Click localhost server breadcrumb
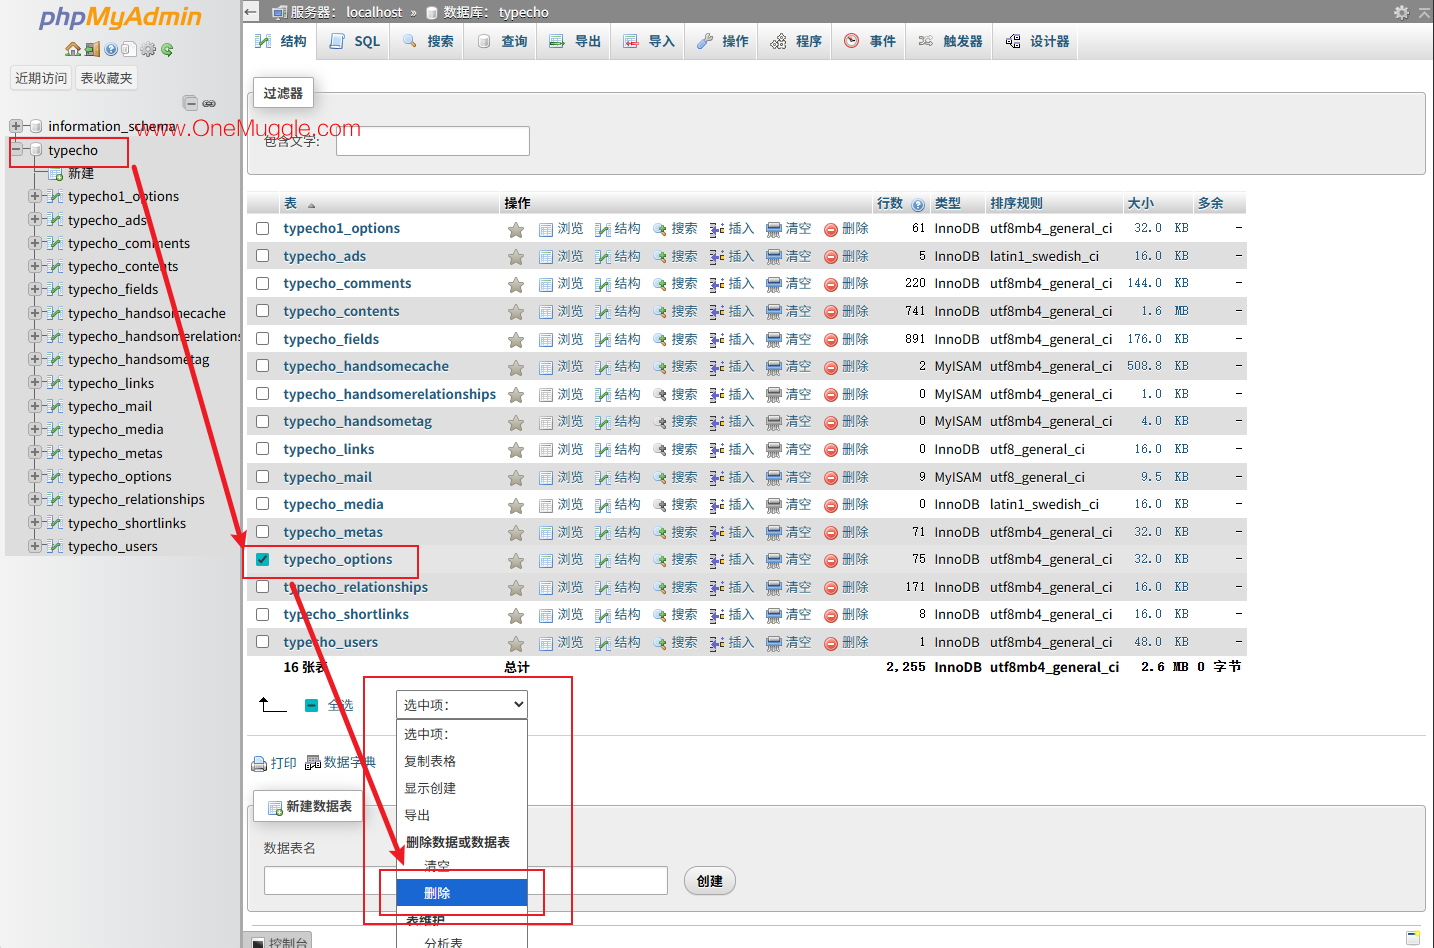This screenshot has height=948, width=1434. coord(374,12)
